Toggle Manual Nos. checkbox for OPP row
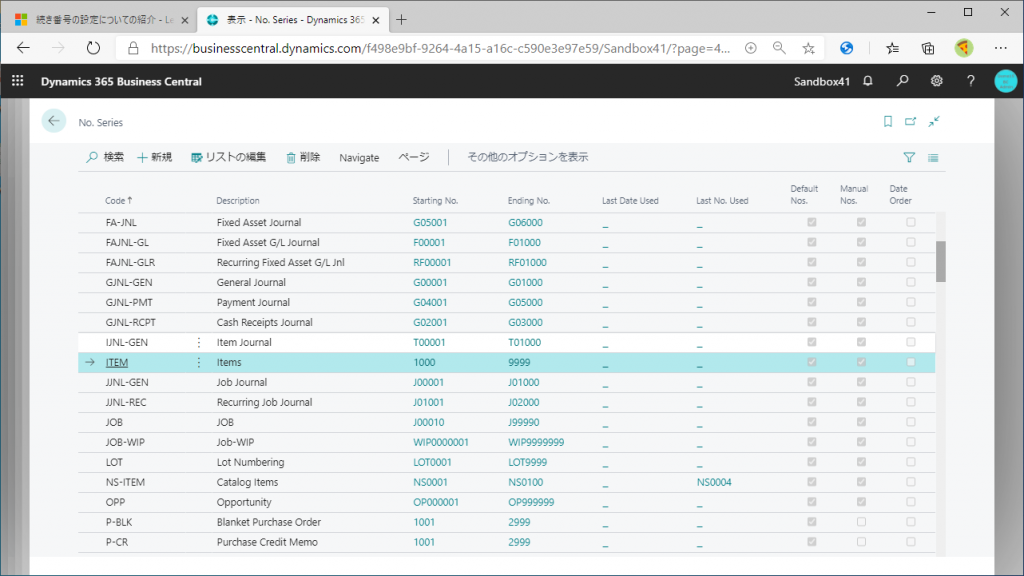The width and height of the screenshot is (1024, 576). [x=861, y=502]
